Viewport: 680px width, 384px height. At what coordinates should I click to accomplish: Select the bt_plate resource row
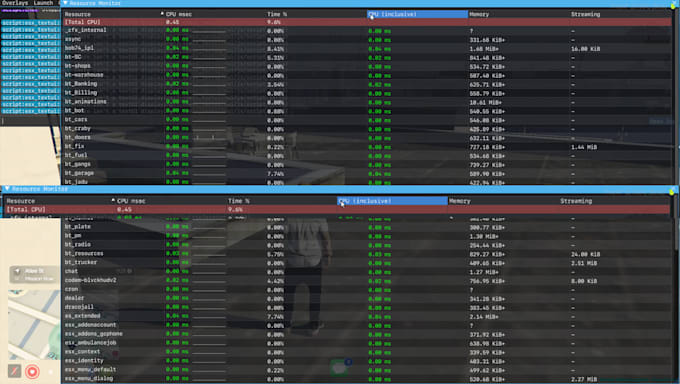366,227
